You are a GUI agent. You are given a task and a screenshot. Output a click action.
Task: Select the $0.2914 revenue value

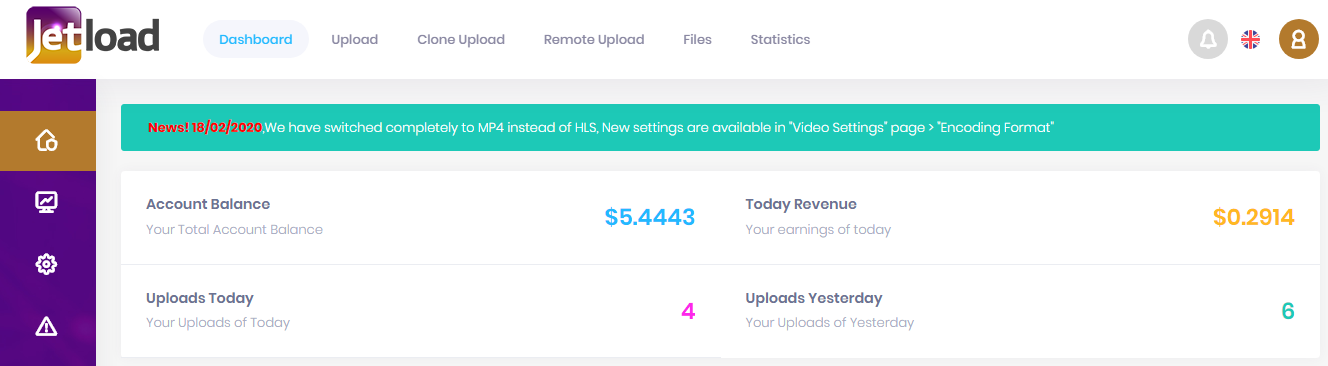coord(1254,217)
